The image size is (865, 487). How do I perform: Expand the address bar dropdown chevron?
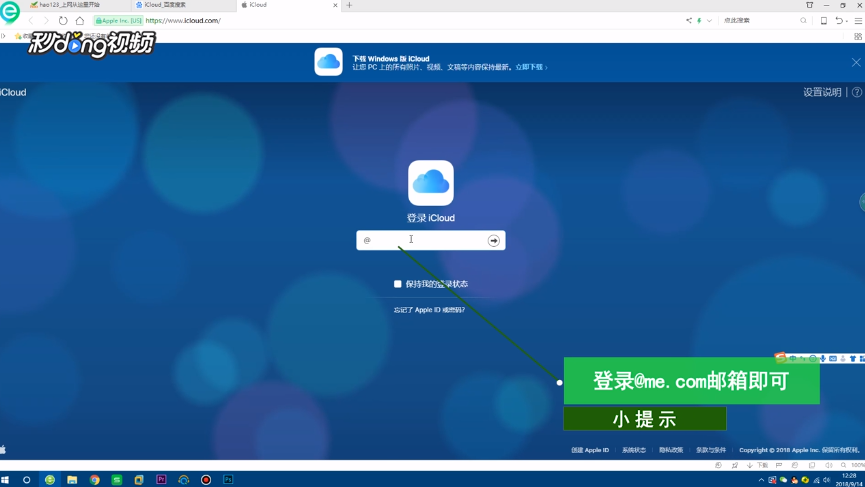709,20
